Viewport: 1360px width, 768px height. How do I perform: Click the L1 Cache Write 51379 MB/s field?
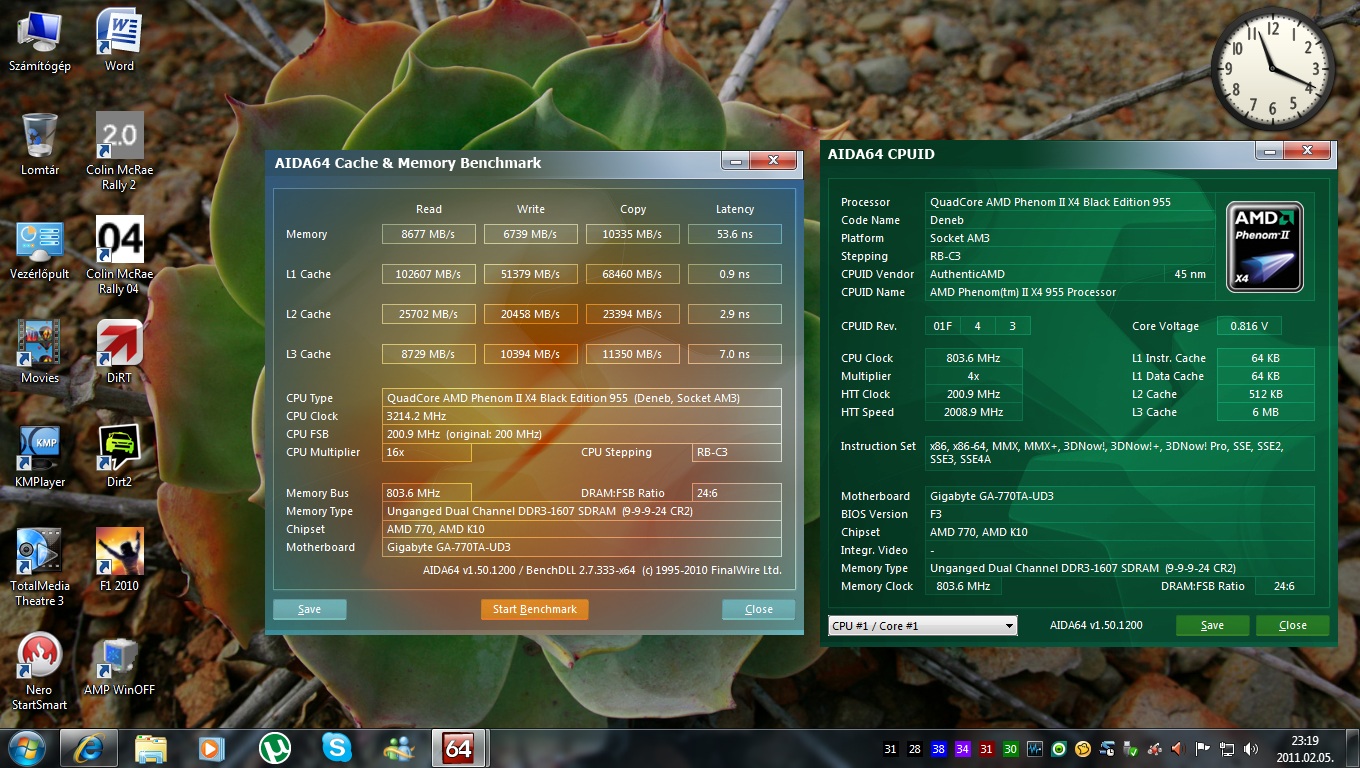531,274
